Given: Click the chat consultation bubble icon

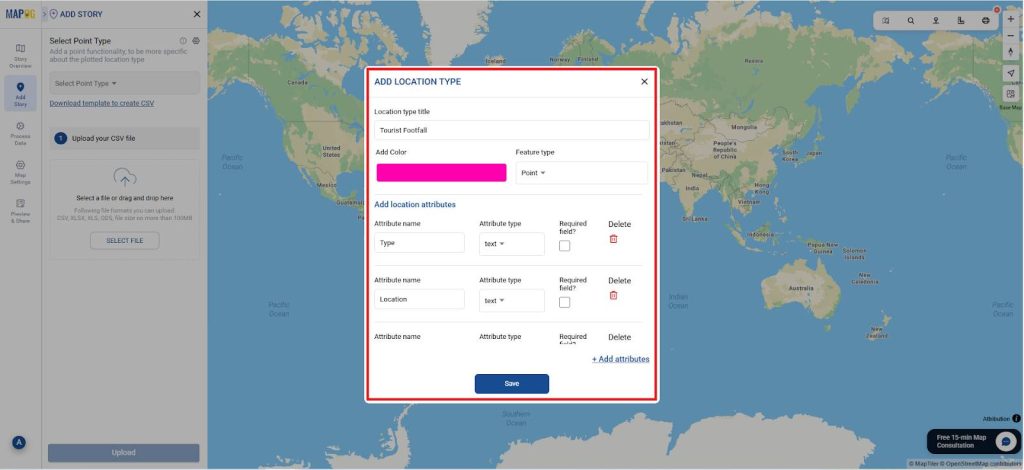Looking at the screenshot, I should tap(1006, 441).
